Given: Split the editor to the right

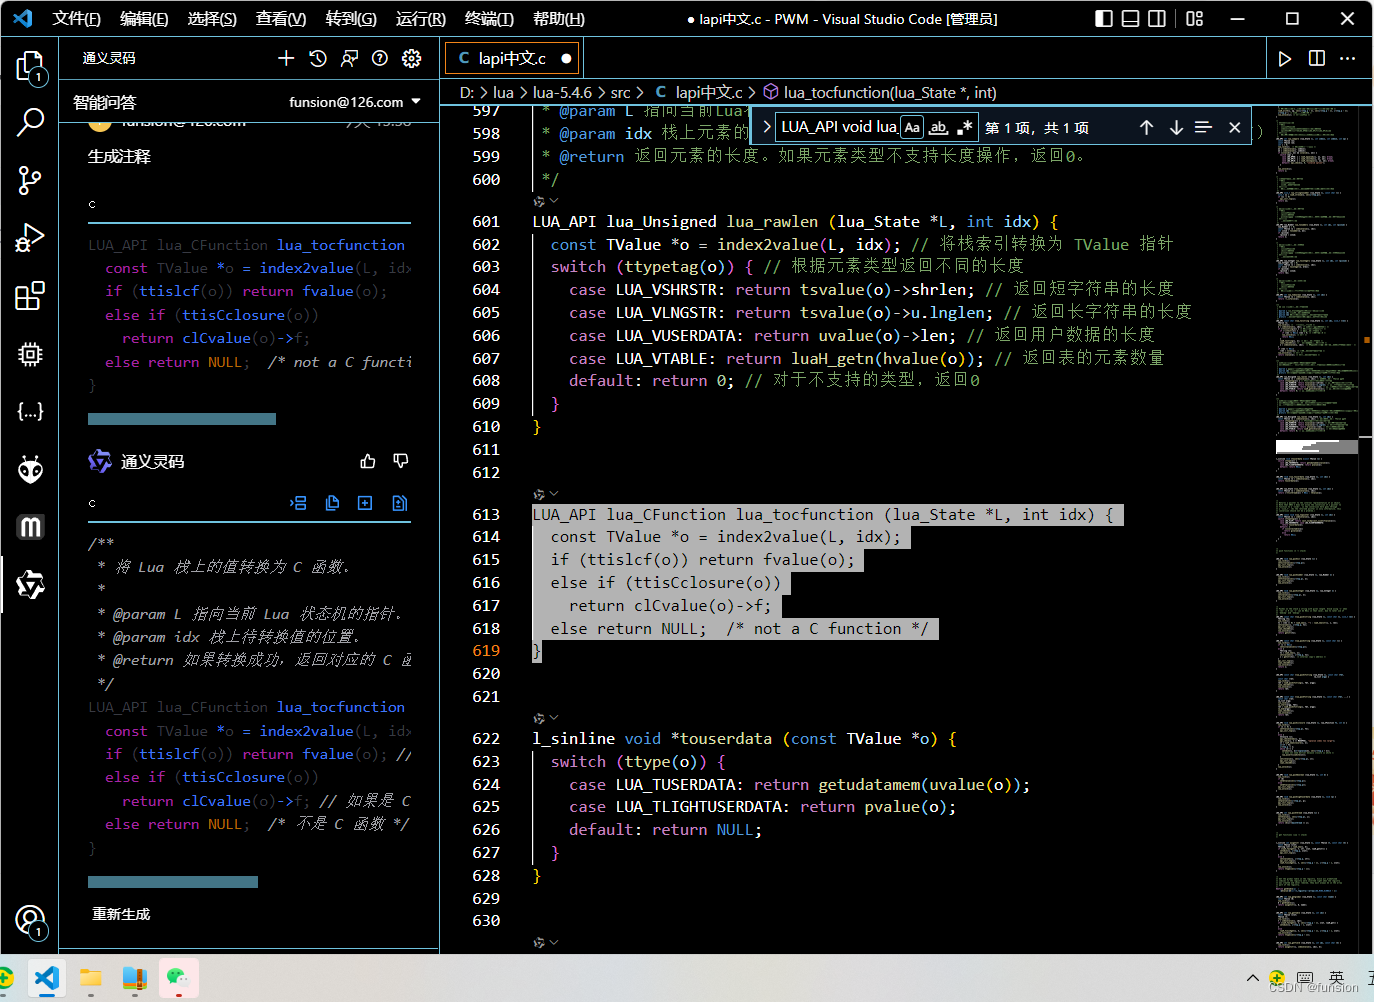Looking at the screenshot, I should coord(1317,58).
